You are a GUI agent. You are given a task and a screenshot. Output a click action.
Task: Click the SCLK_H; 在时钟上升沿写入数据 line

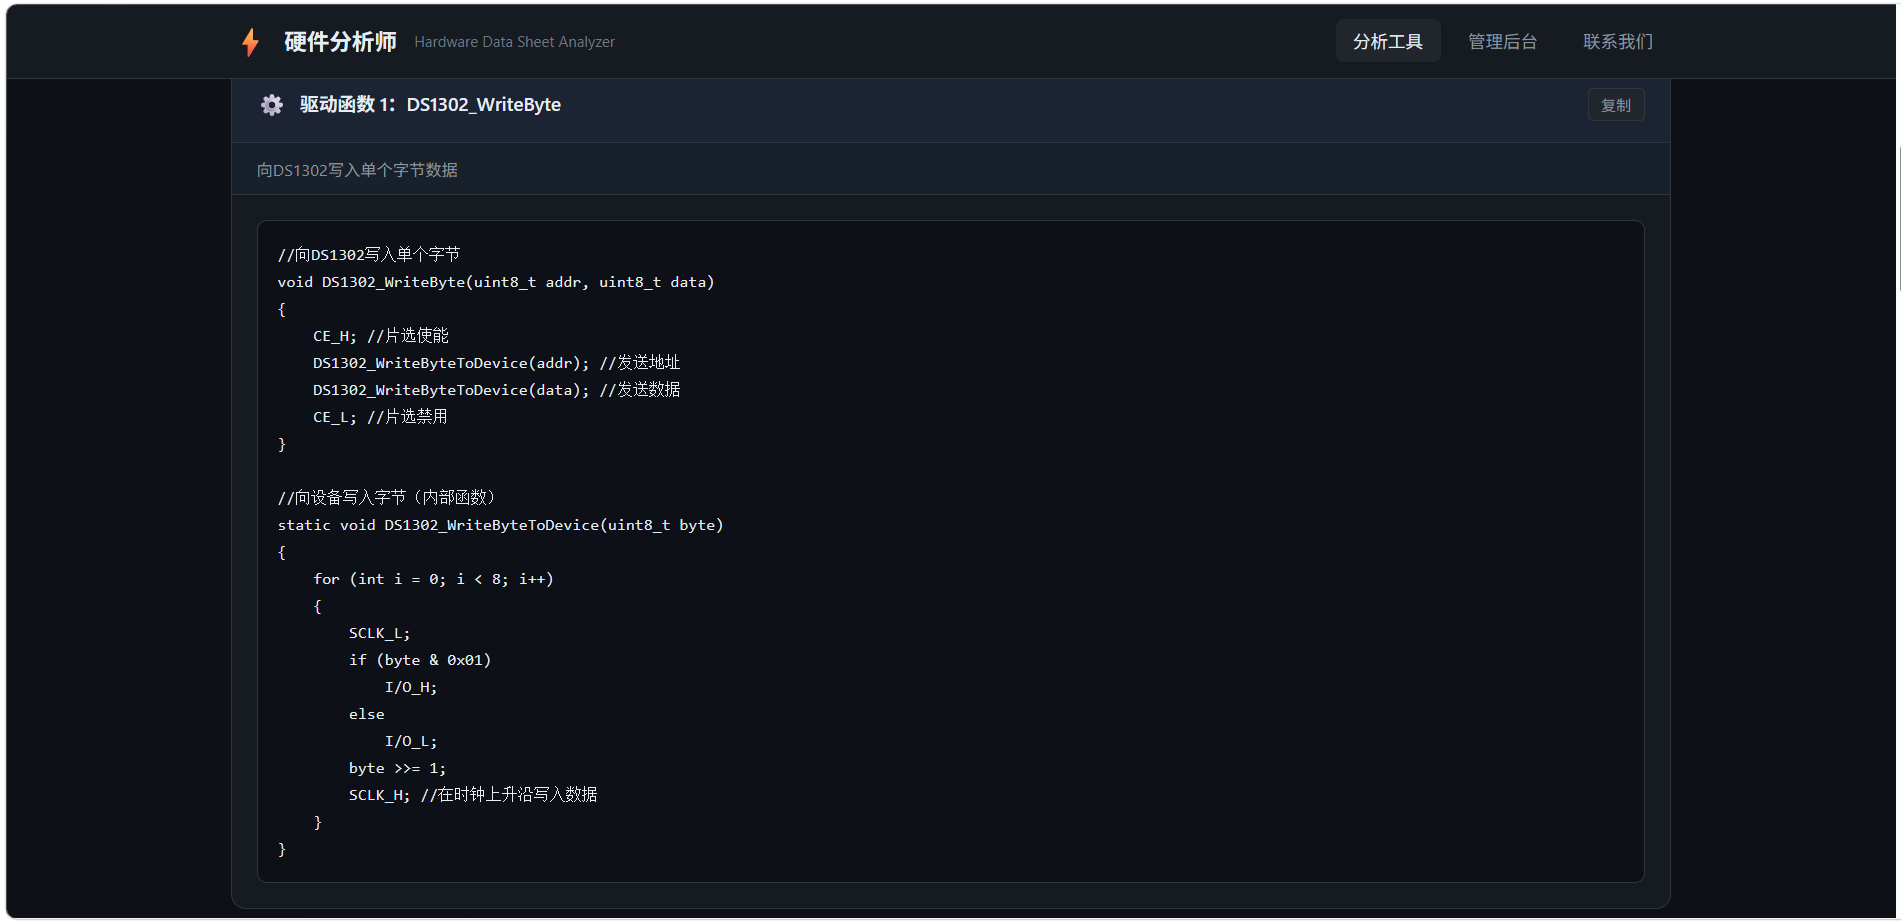pos(473,795)
